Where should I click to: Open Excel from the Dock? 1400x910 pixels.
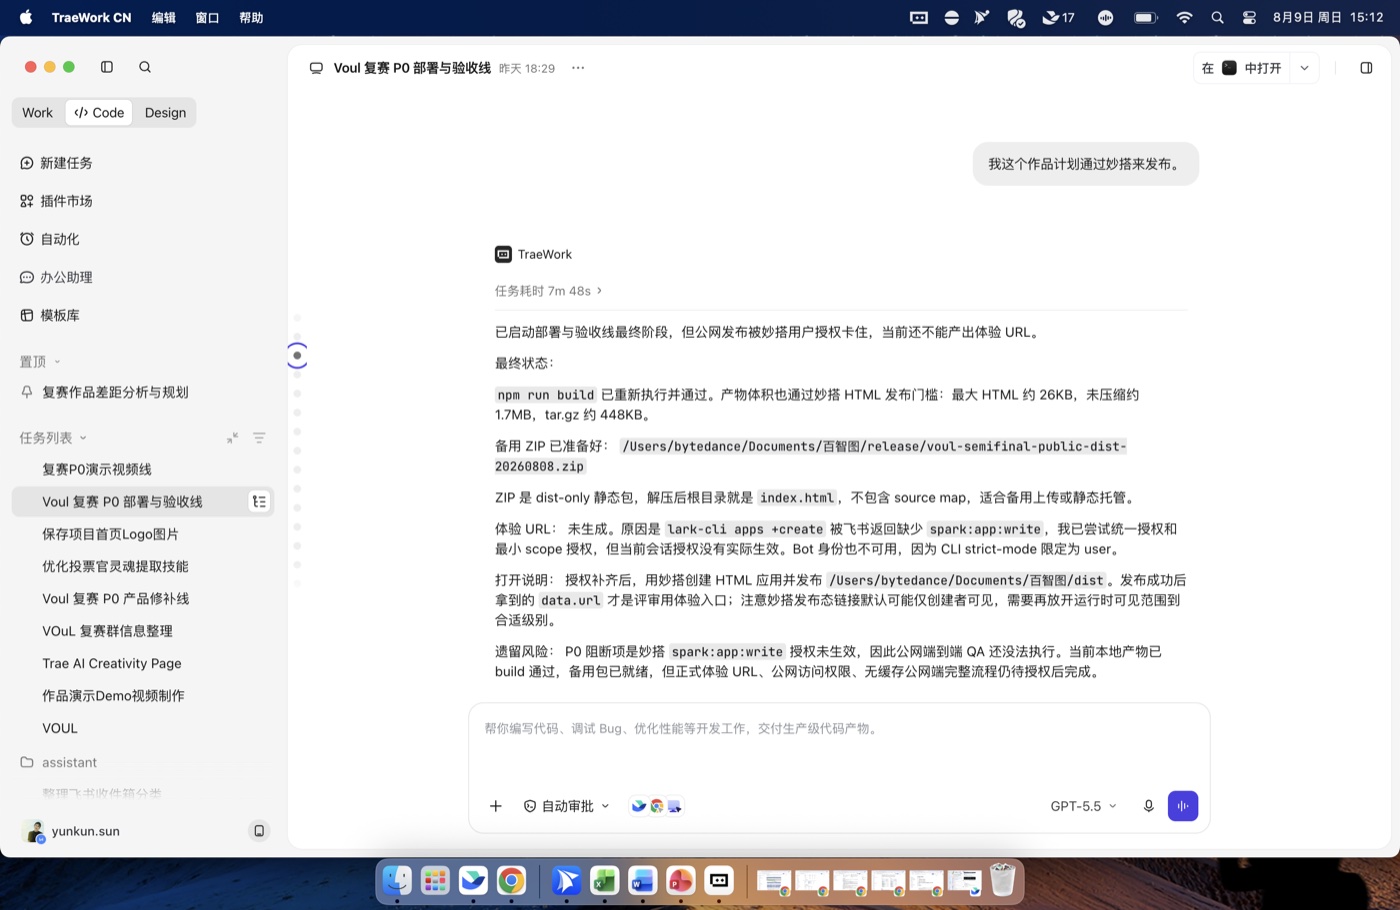pyautogui.click(x=604, y=880)
